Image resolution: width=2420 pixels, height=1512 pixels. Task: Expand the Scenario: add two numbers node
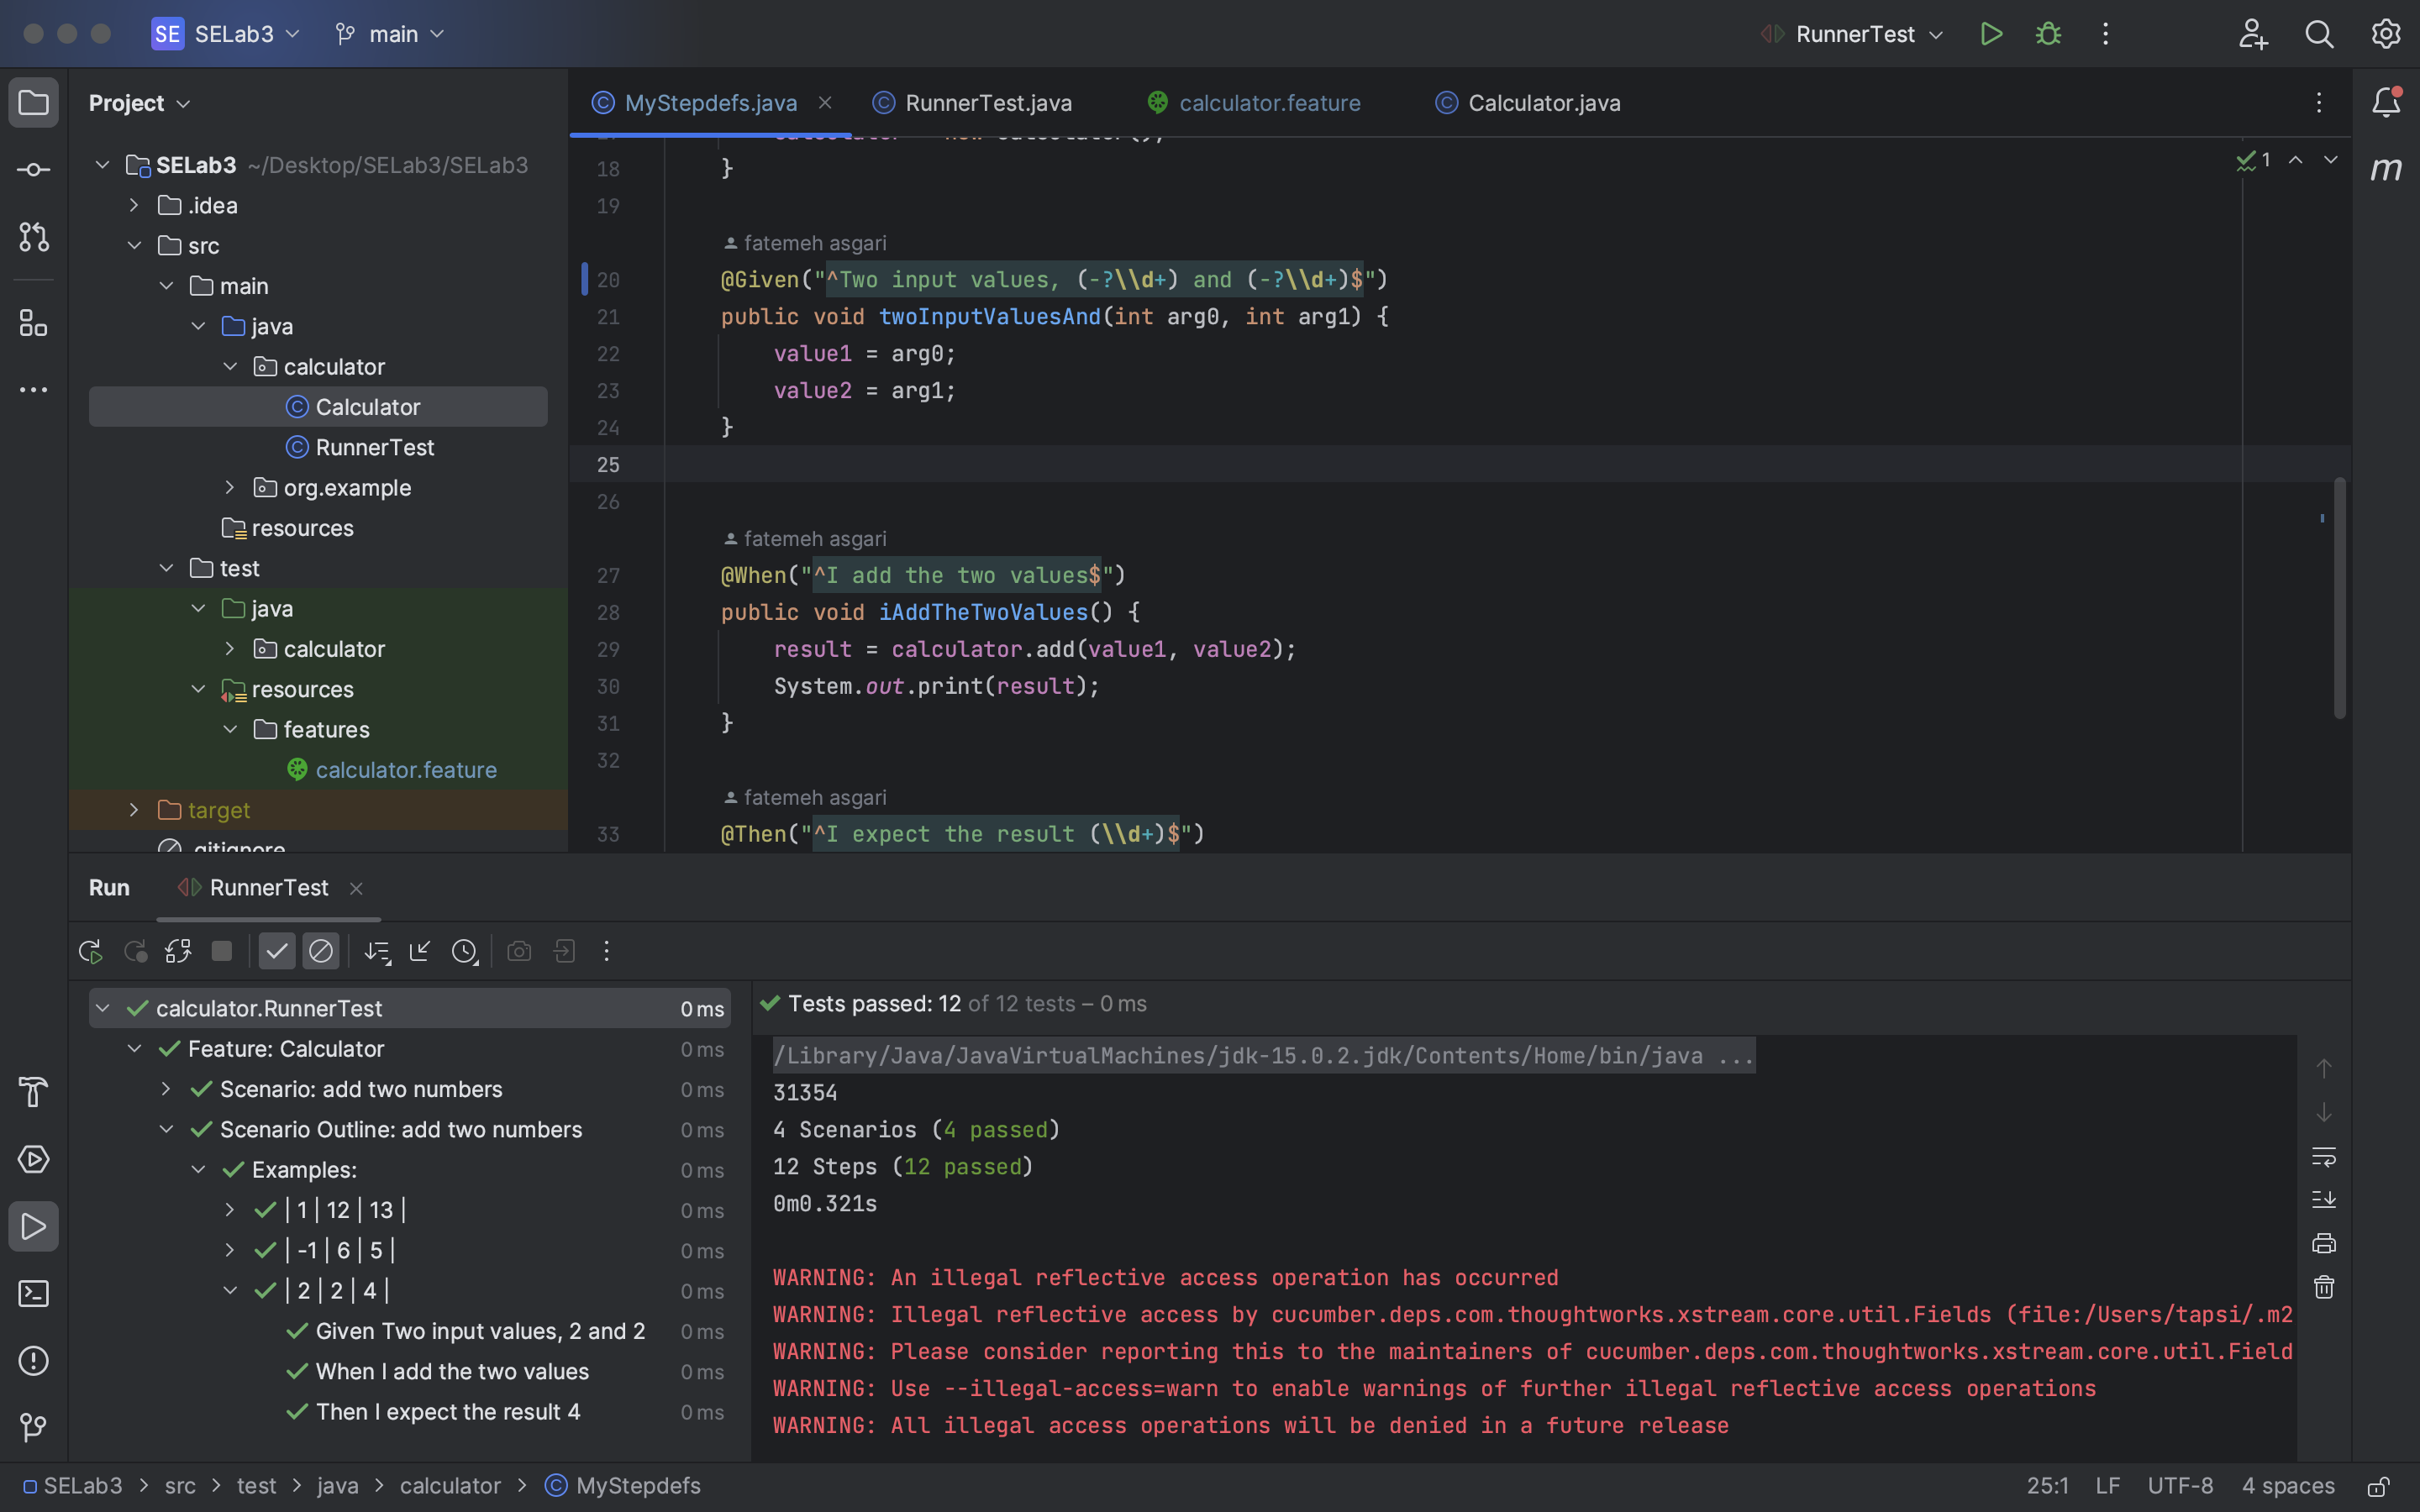(x=166, y=1089)
